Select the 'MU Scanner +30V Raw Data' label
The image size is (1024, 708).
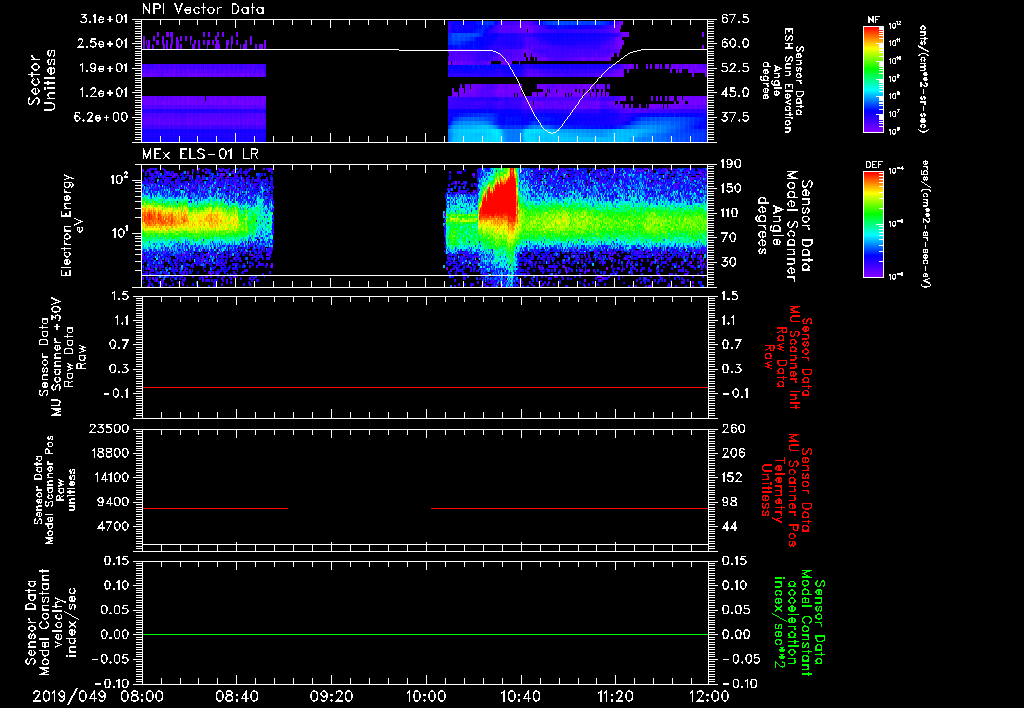[x=62, y=357]
